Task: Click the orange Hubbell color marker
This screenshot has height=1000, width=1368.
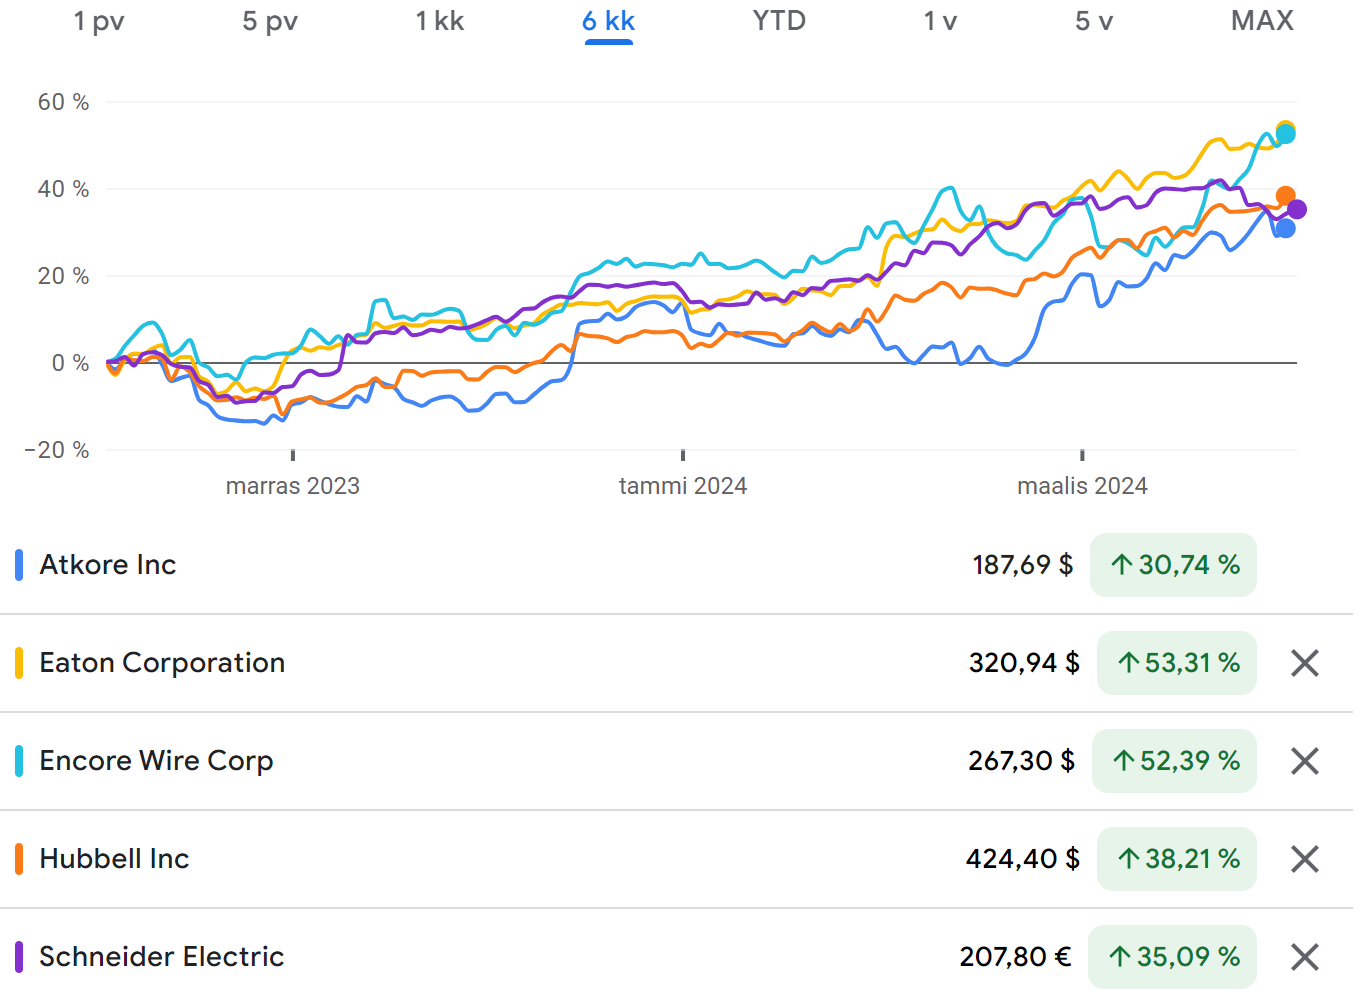Action: [19, 859]
